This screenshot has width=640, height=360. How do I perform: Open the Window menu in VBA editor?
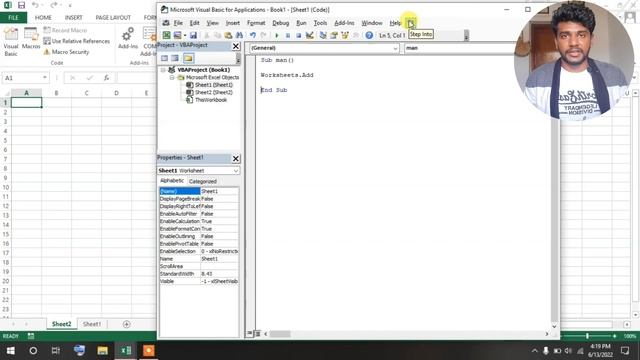372,23
